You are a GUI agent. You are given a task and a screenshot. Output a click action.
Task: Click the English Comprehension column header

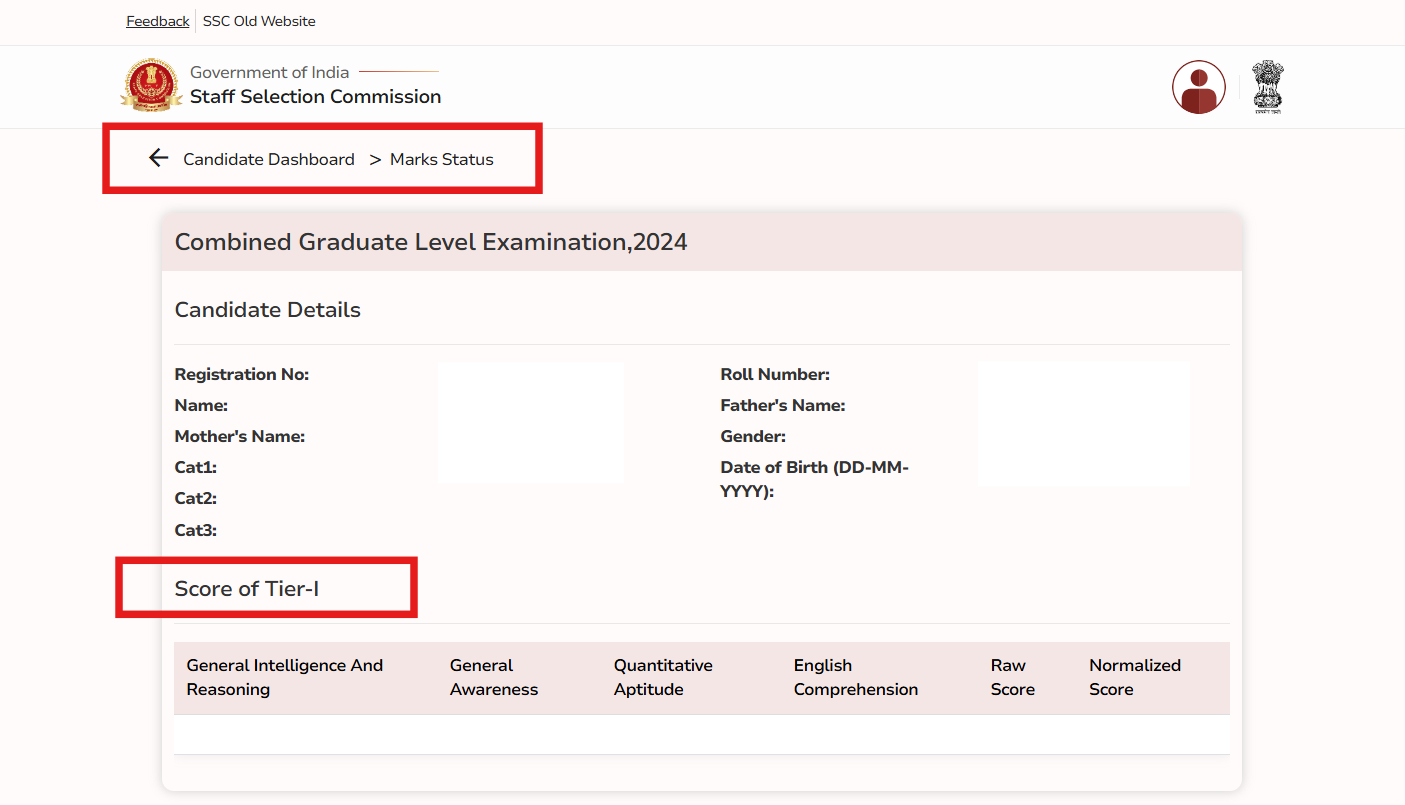click(x=855, y=677)
